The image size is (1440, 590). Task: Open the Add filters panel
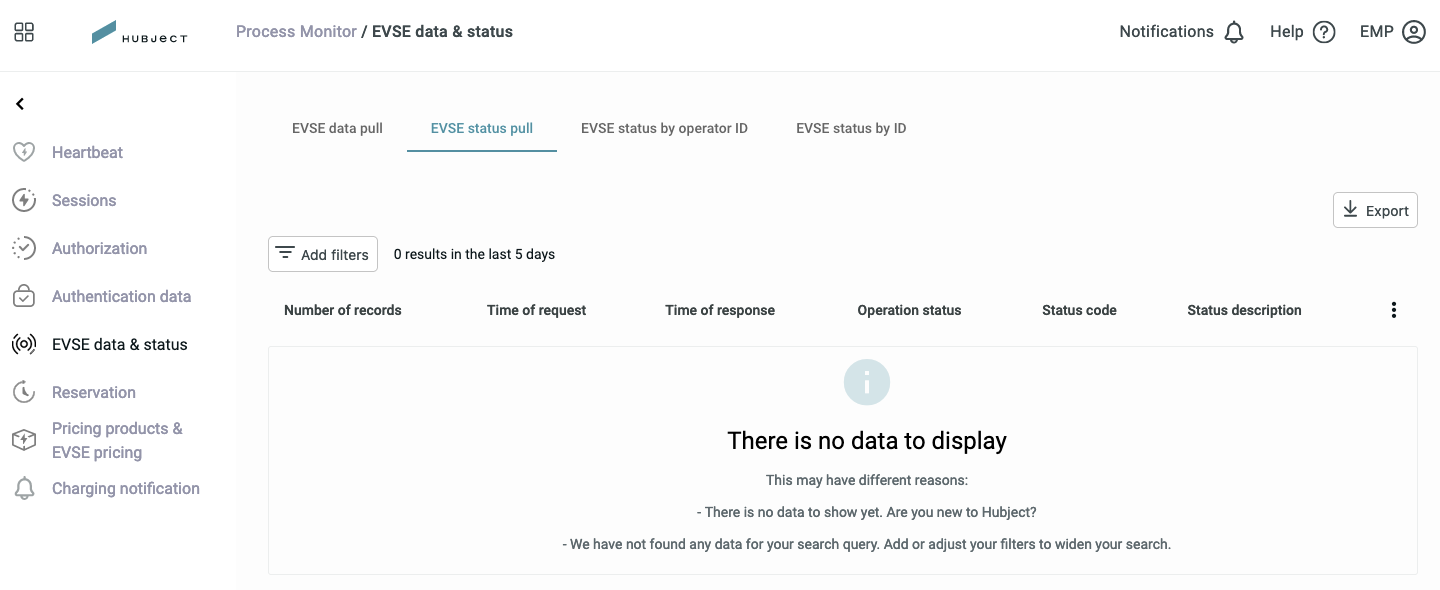point(323,254)
